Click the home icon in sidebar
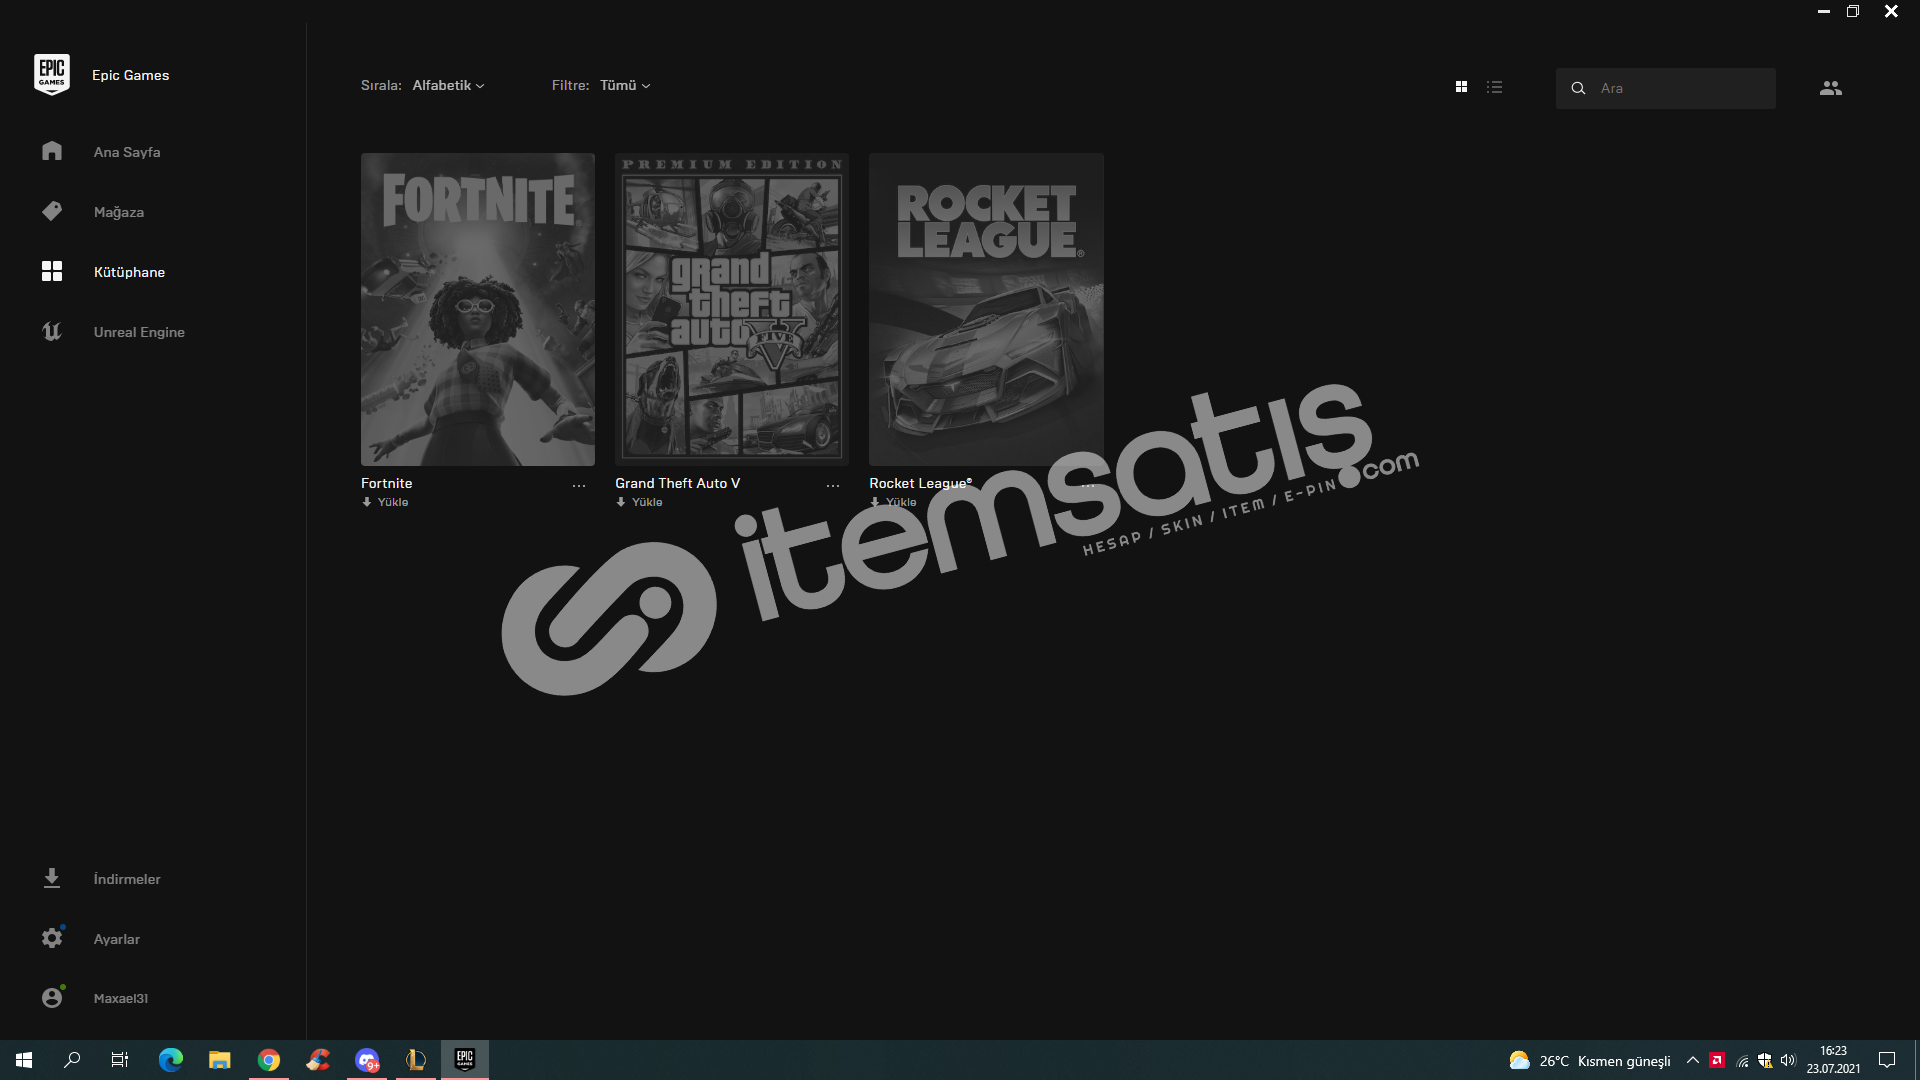Viewport: 1920px width, 1080px height. (x=52, y=151)
